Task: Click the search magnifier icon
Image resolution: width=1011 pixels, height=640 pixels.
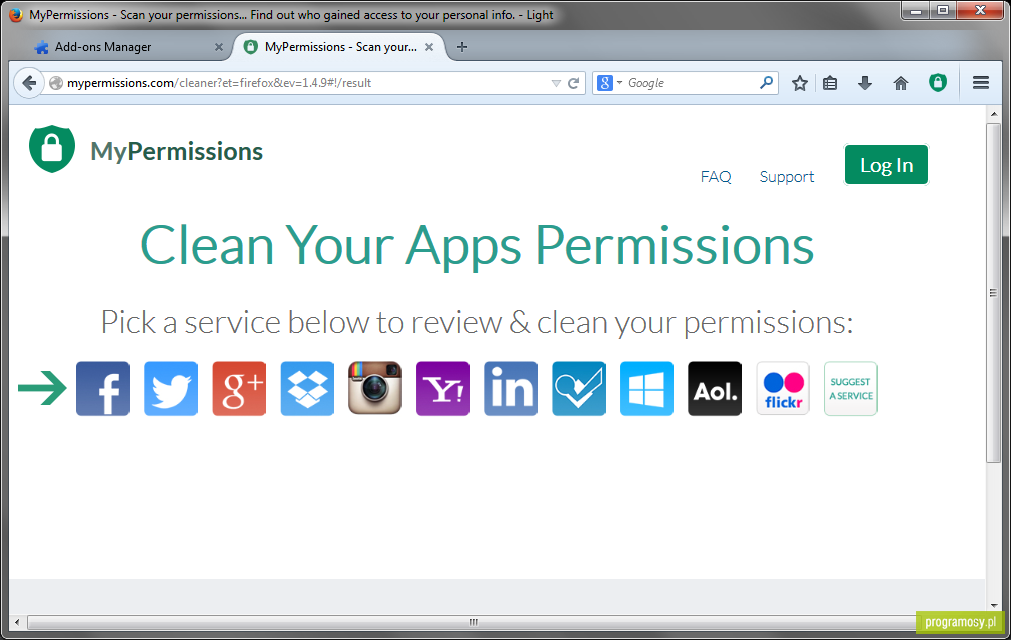Action: click(x=767, y=82)
